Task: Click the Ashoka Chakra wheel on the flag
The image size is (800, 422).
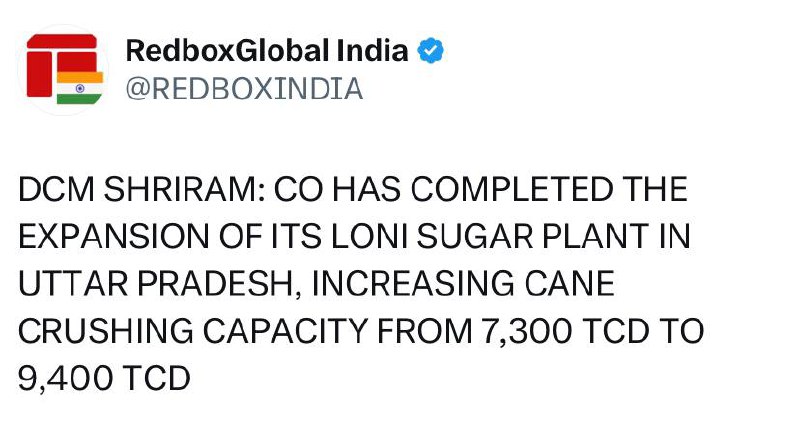Action: pos(80,88)
